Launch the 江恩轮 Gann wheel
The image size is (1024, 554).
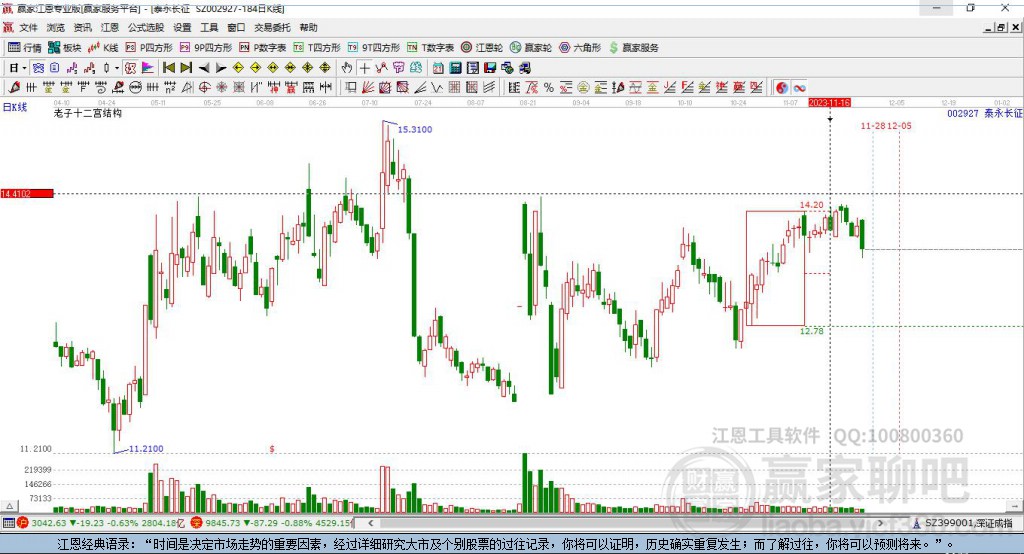click(482, 48)
